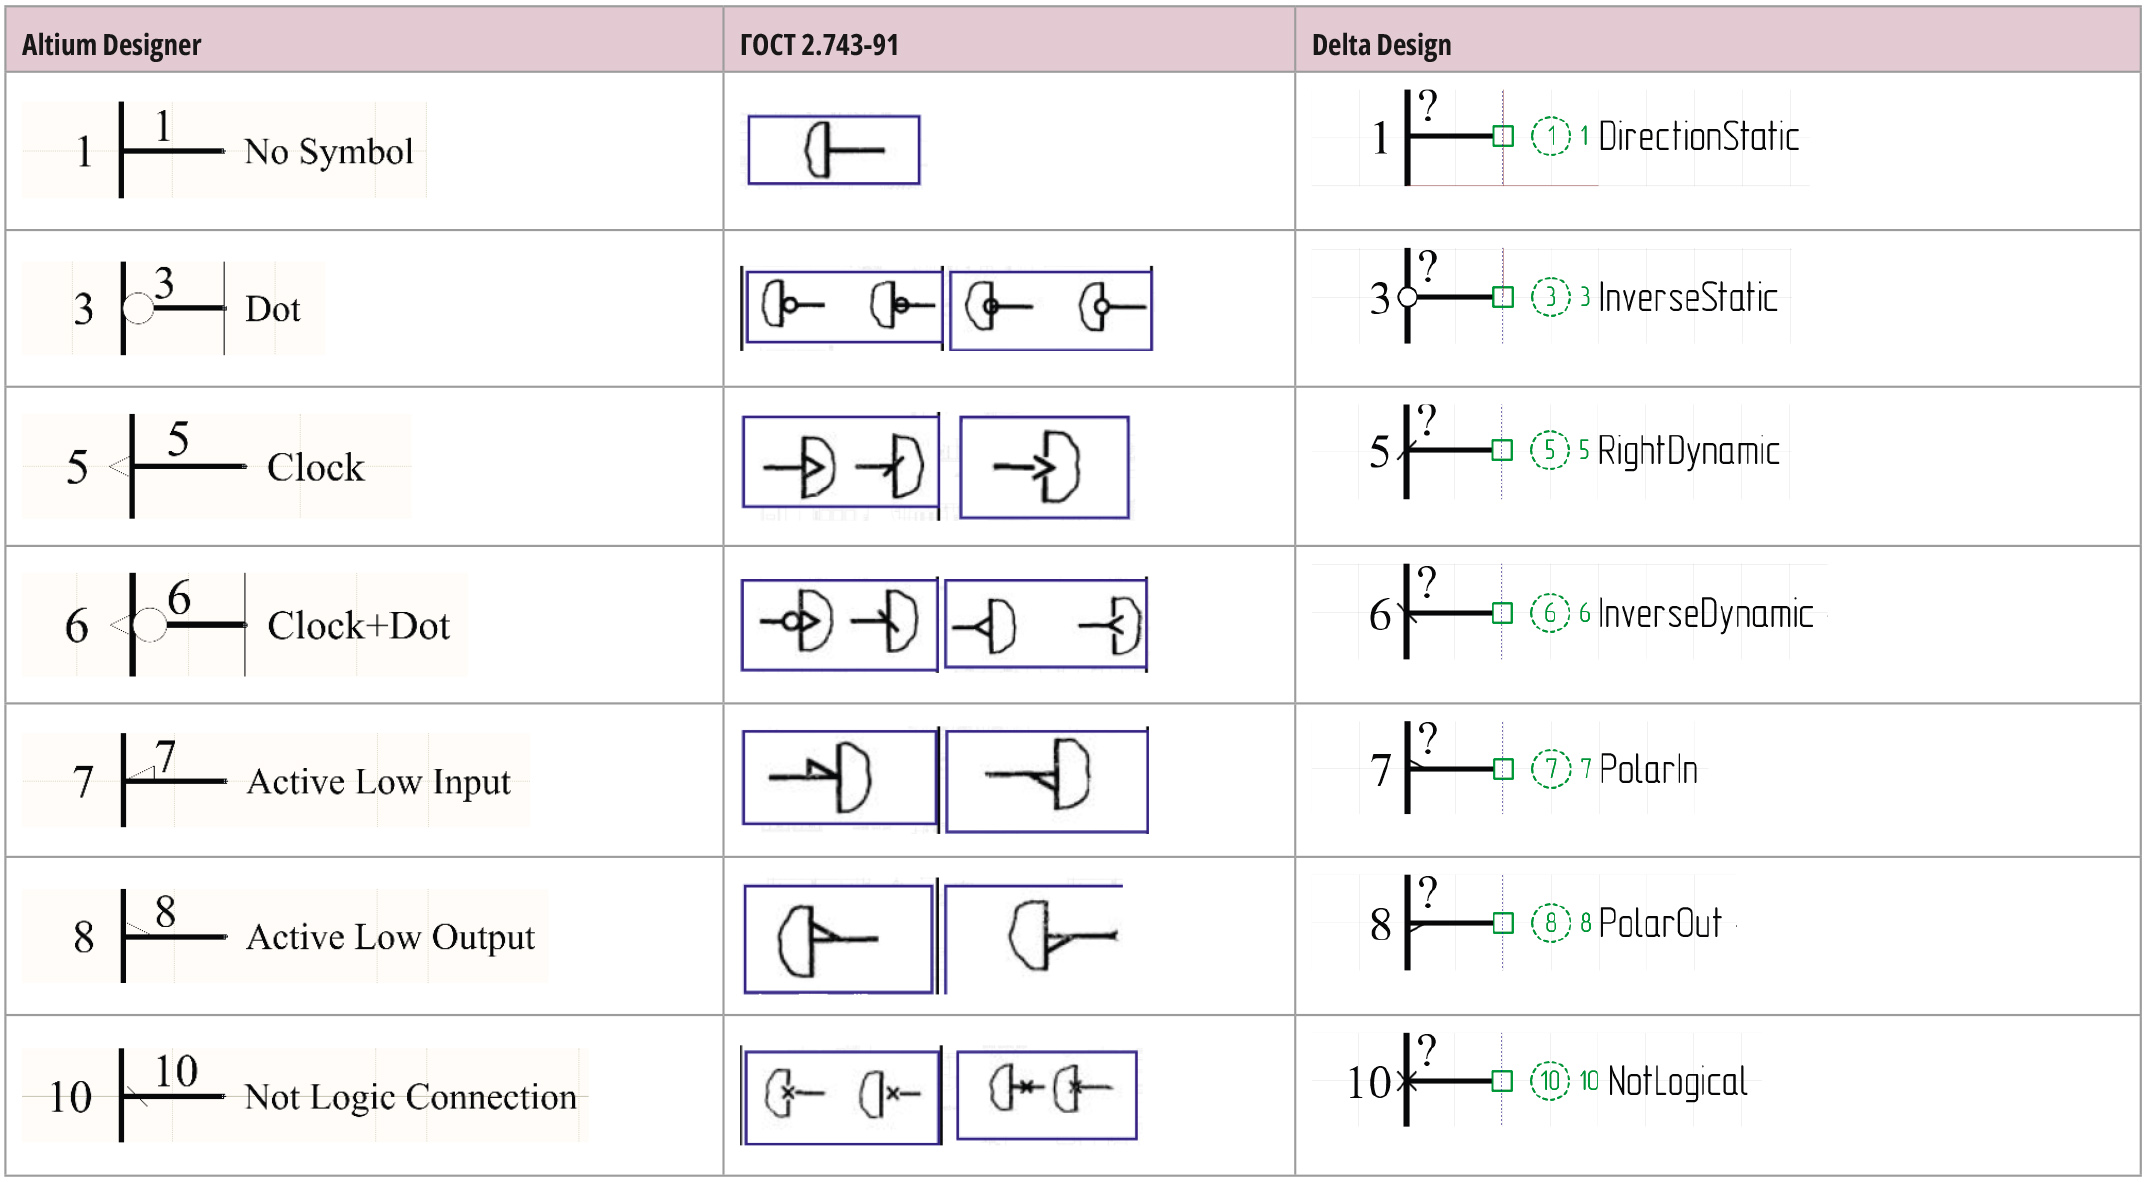Click the GOST symbol in the first row
The image size is (2150, 1182).
tap(834, 150)
